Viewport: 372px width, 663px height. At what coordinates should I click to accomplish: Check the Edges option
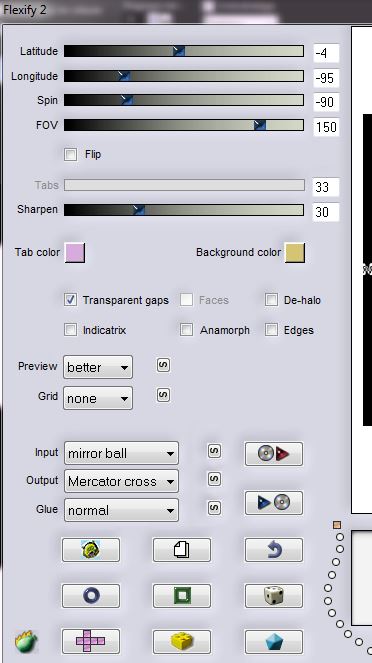click(271, 330)
